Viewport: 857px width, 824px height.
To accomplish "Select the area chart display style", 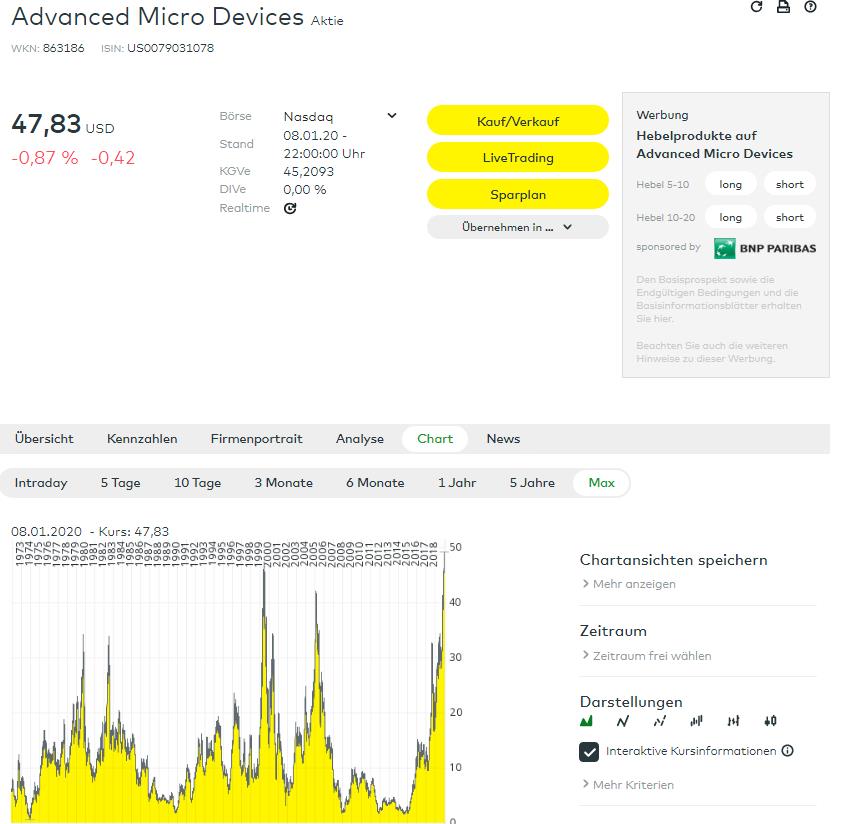I will tap(587, 721).
